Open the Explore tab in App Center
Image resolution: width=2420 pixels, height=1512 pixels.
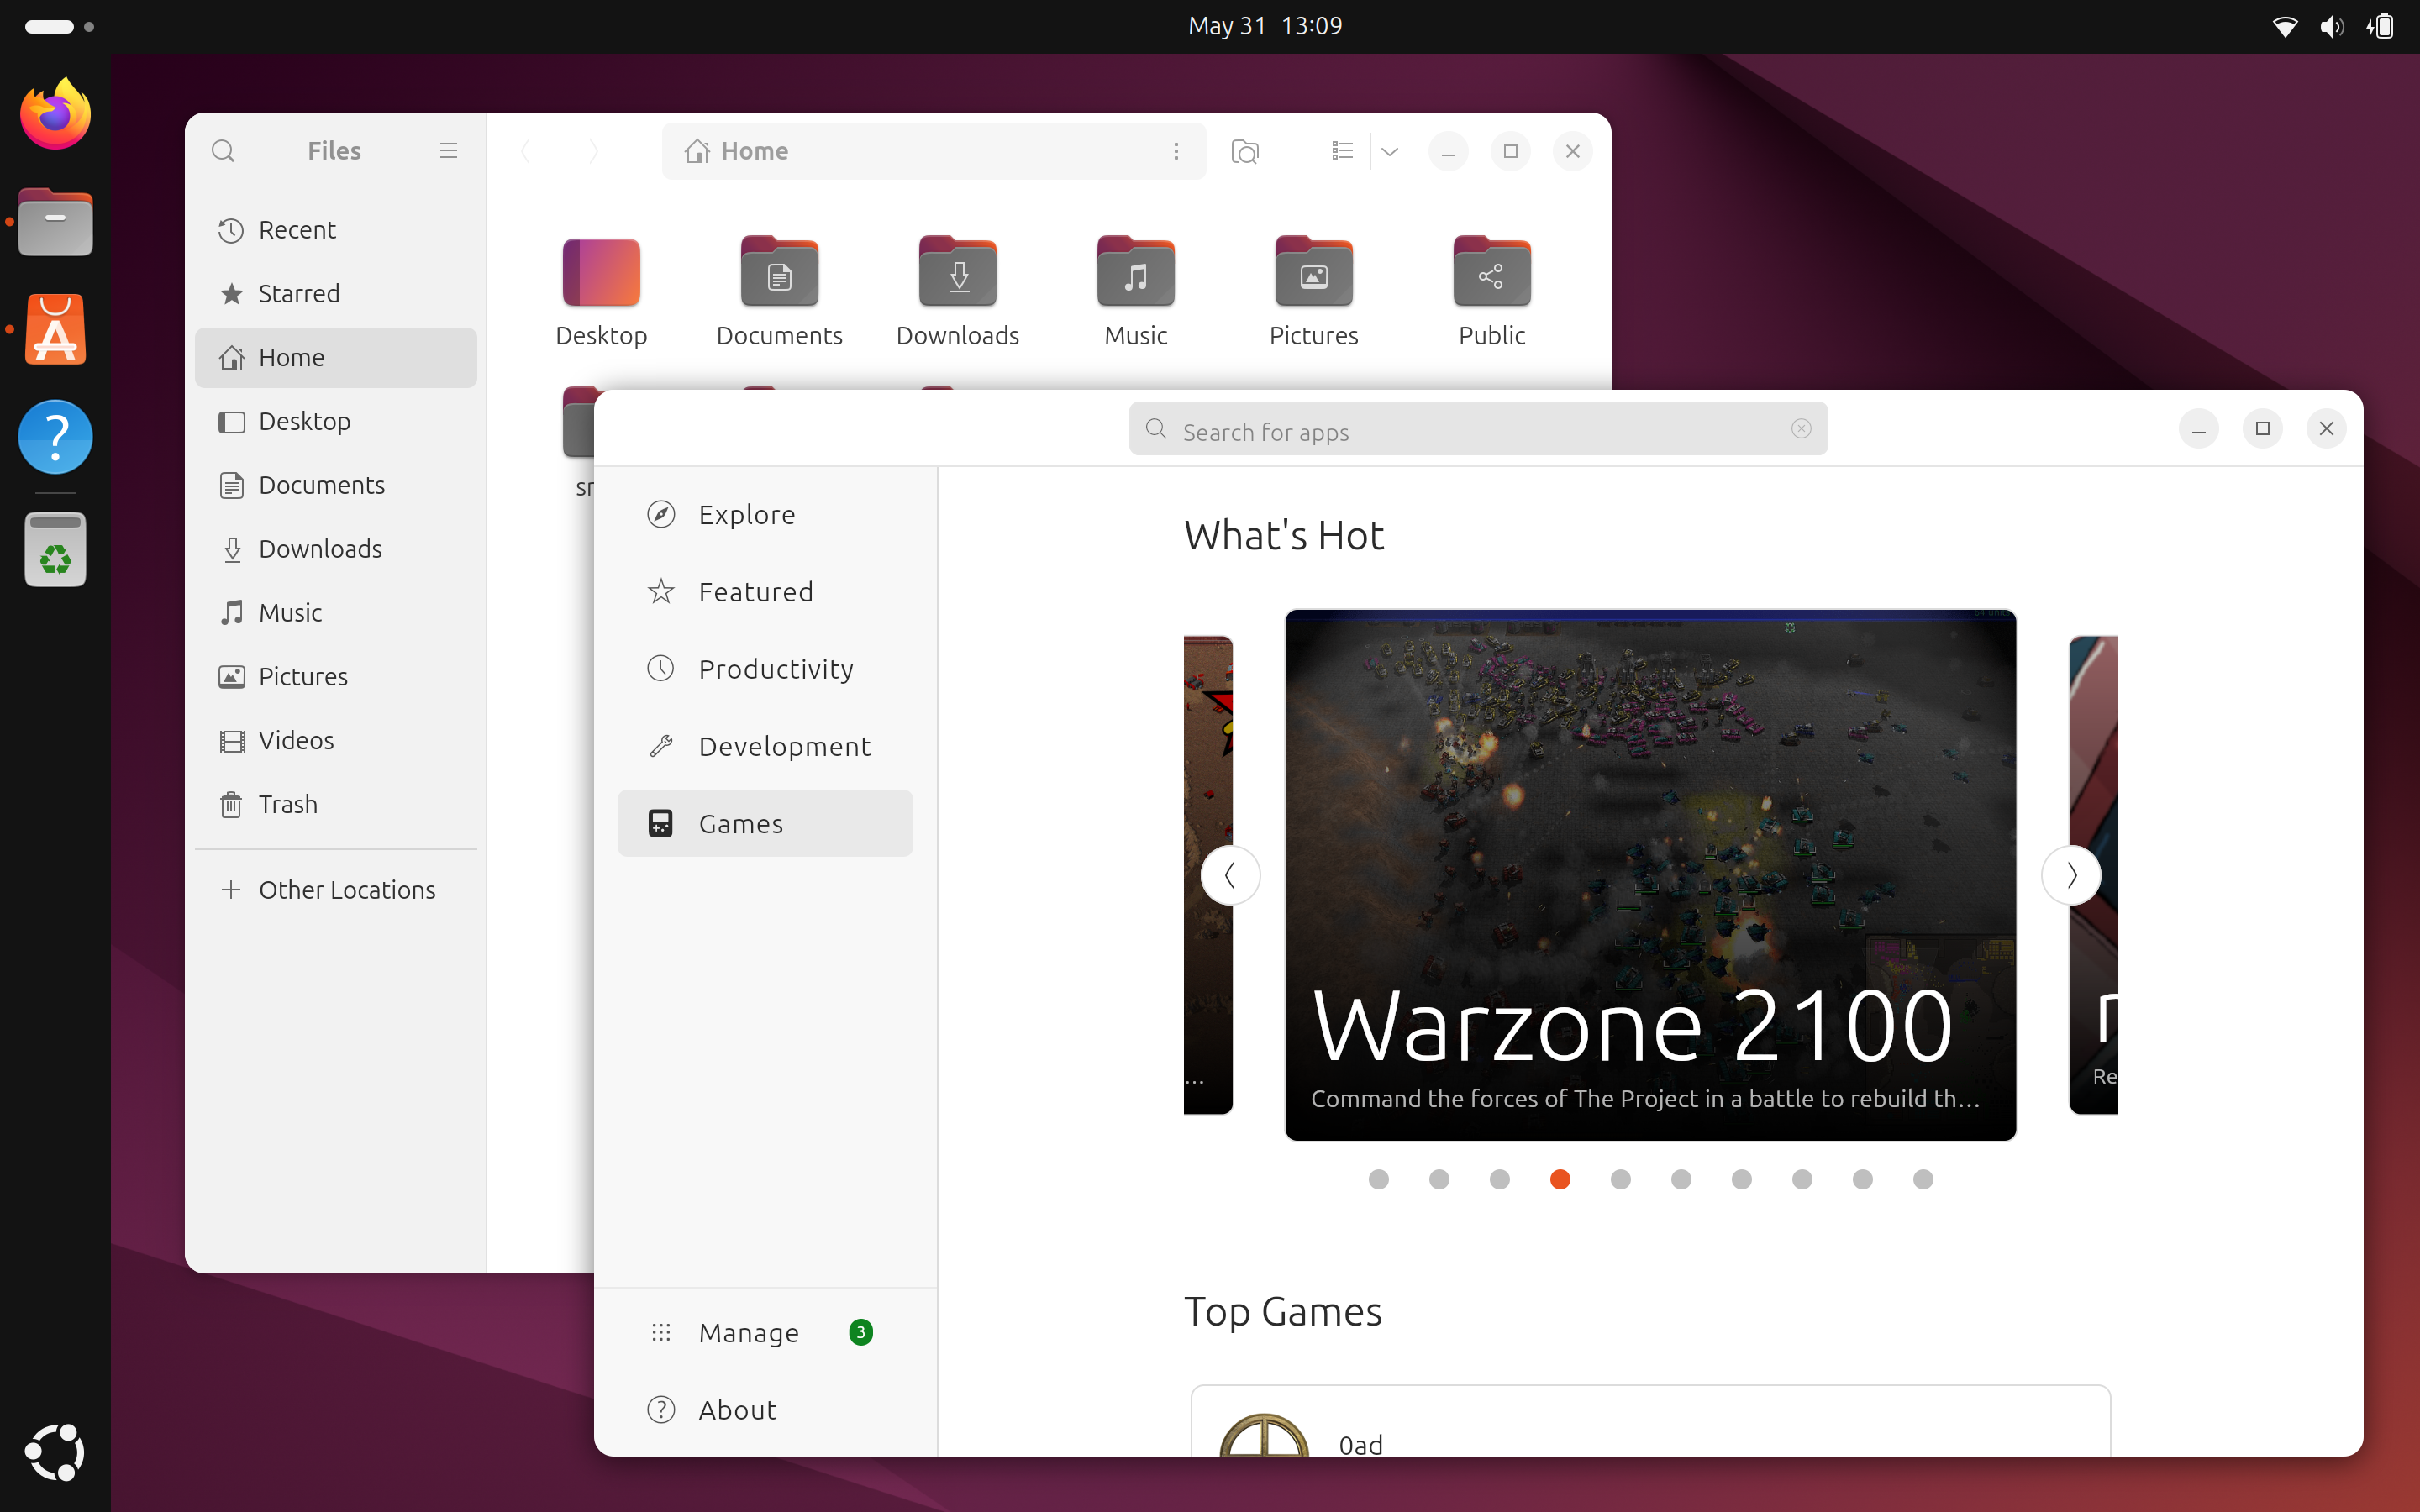(x=765, y=515)
